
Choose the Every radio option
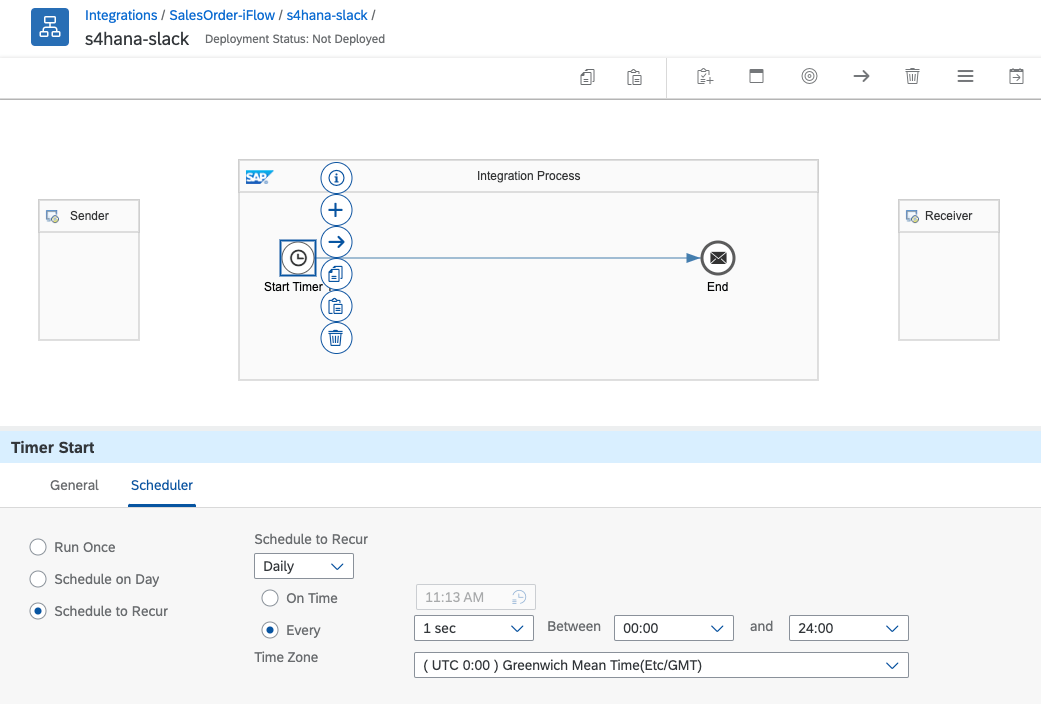[x=270, y=630]
